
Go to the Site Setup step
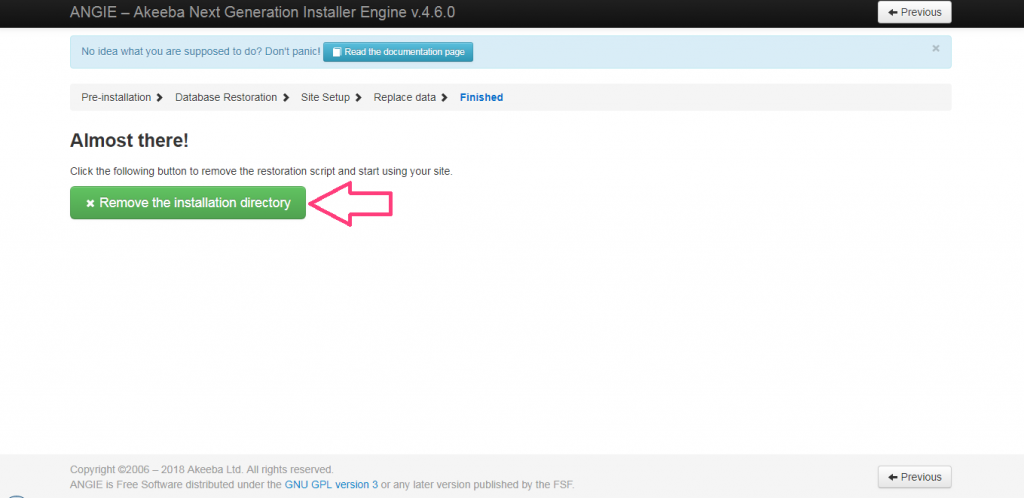click(x=325, y=97)
